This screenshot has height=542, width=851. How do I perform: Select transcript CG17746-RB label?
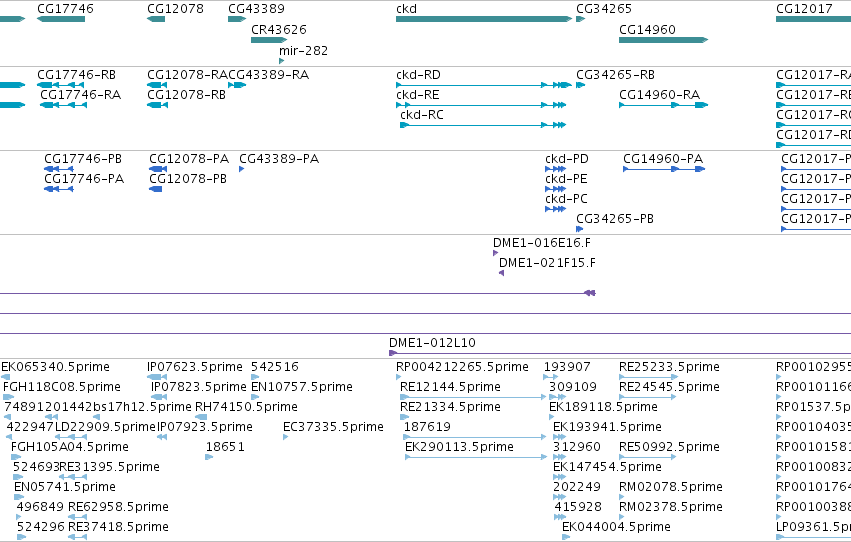tap(77, 75)
